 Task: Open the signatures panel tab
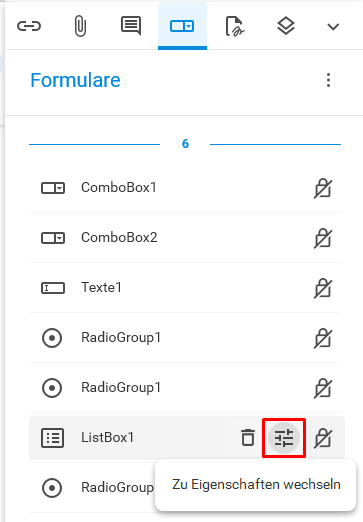[x=234, y=26]
